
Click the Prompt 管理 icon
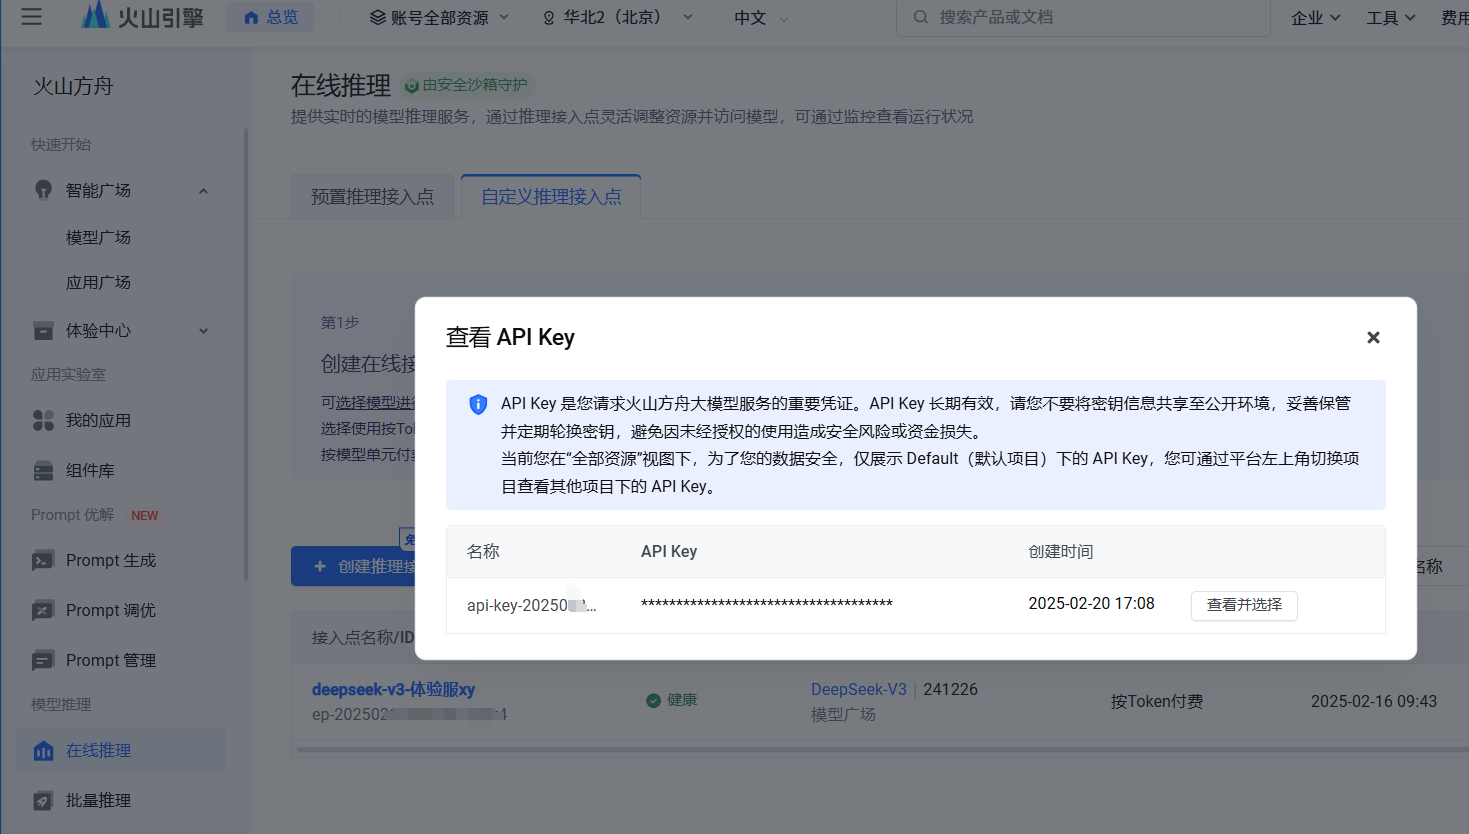43,660
